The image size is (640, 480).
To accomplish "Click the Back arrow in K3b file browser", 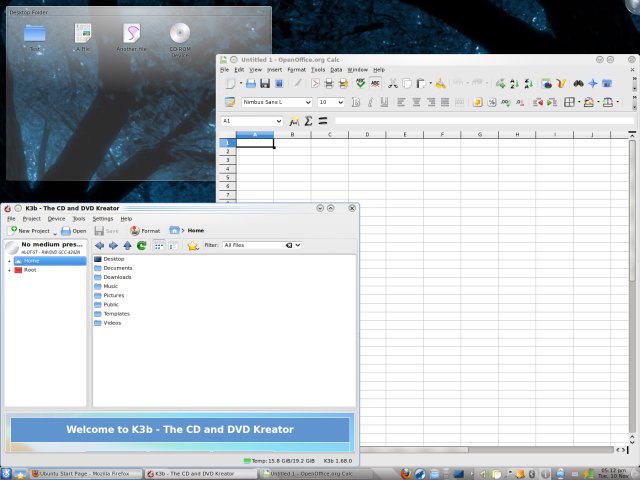I will pyautogui.click(x=99, y=245).
